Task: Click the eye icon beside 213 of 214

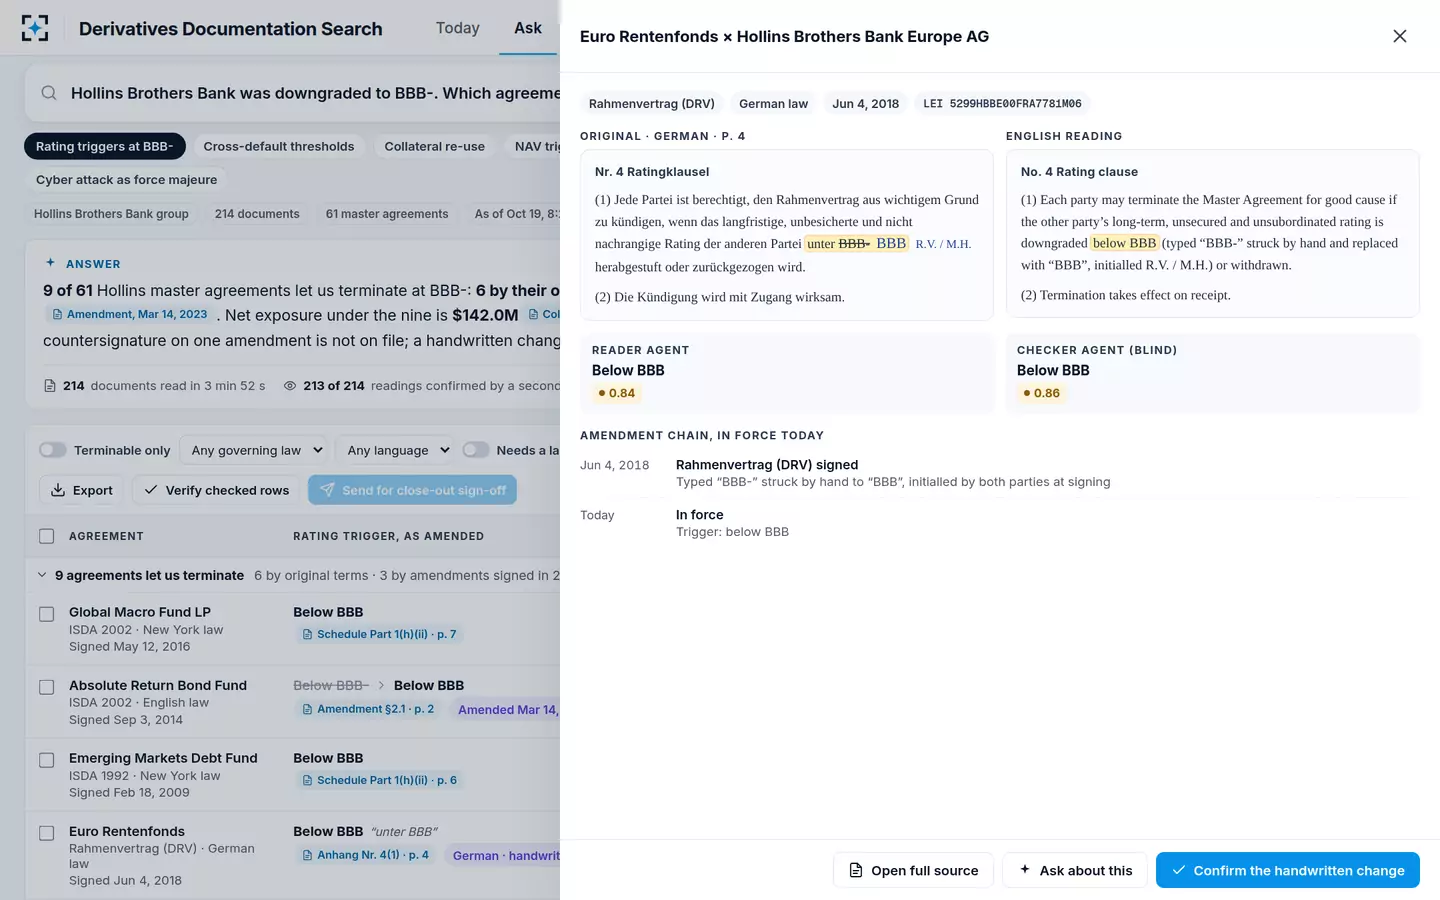Action: tap(290, 386)
